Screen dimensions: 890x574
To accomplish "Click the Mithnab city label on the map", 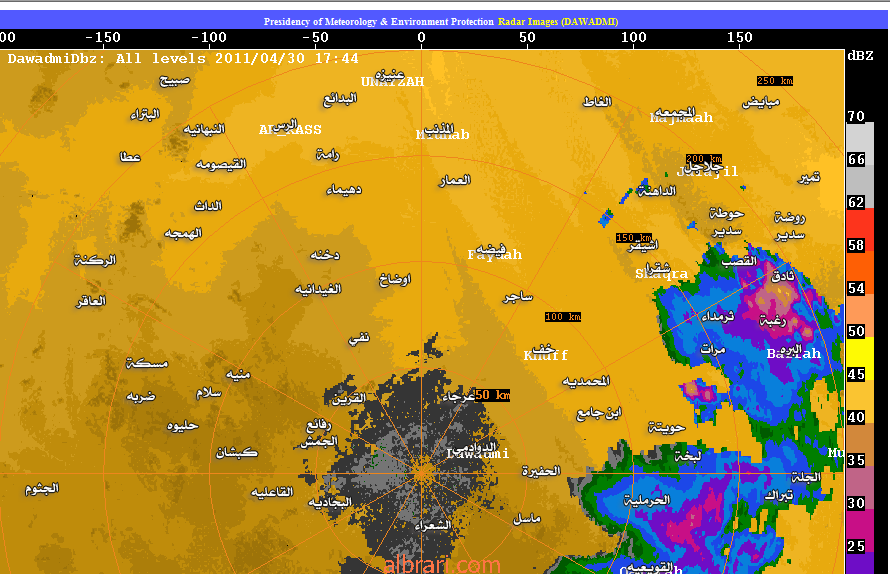I will pyautogui.click(x=443, y=135).
